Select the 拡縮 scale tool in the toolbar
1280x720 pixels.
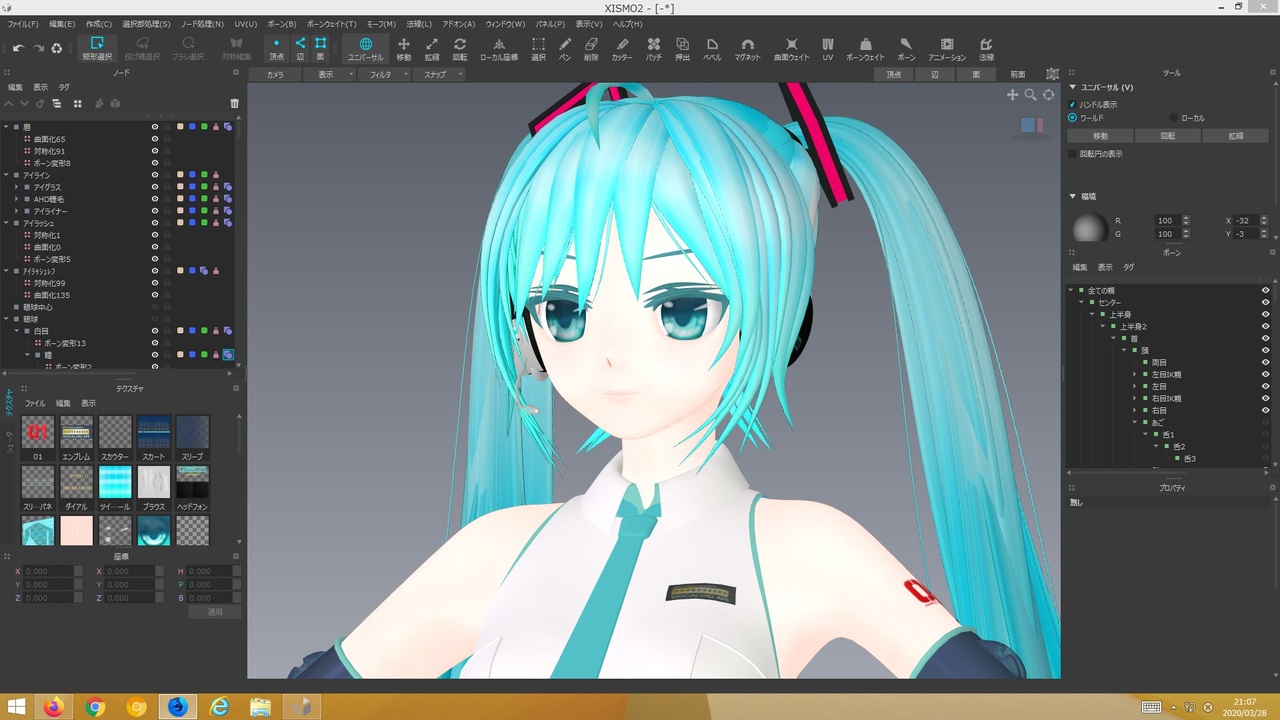click(432, 48)
